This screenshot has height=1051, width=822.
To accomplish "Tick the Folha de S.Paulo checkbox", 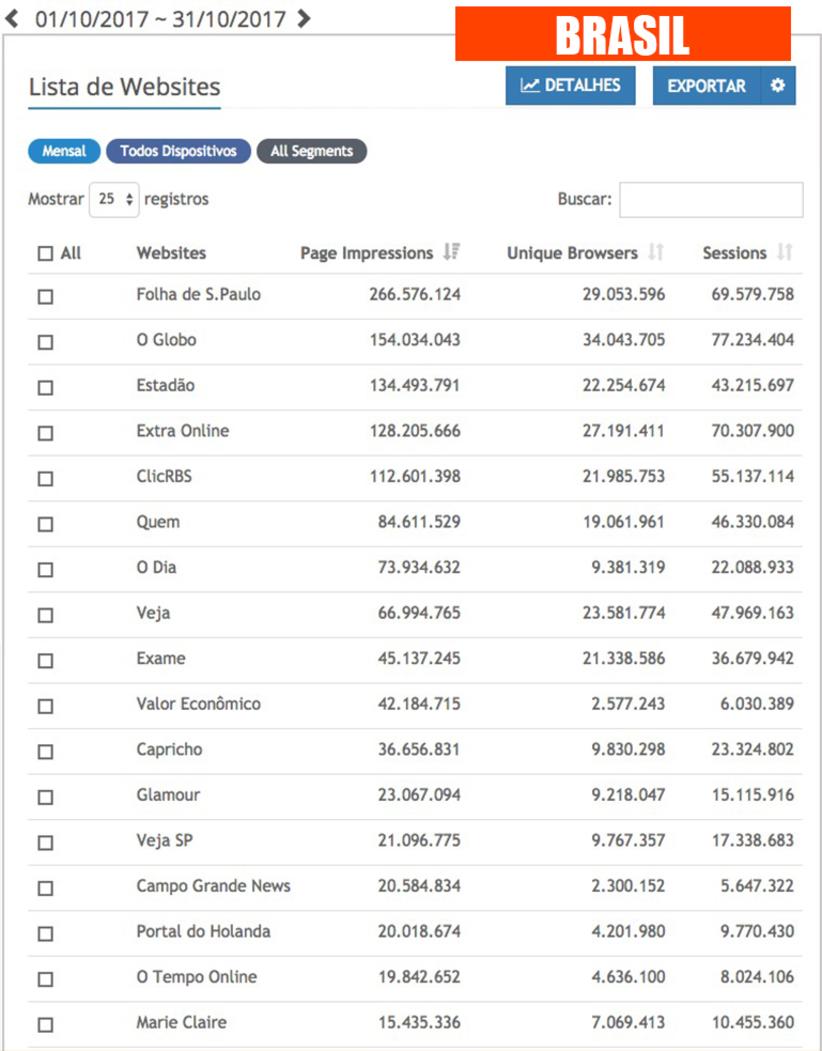I will pyautogui.click(x=45, y=297).
